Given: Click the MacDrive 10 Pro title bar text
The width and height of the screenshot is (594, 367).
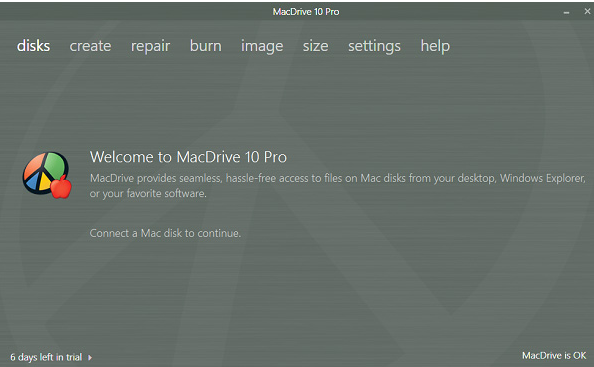Looking at the screenshot, I should pyautogui.click(x=306, y=12).
